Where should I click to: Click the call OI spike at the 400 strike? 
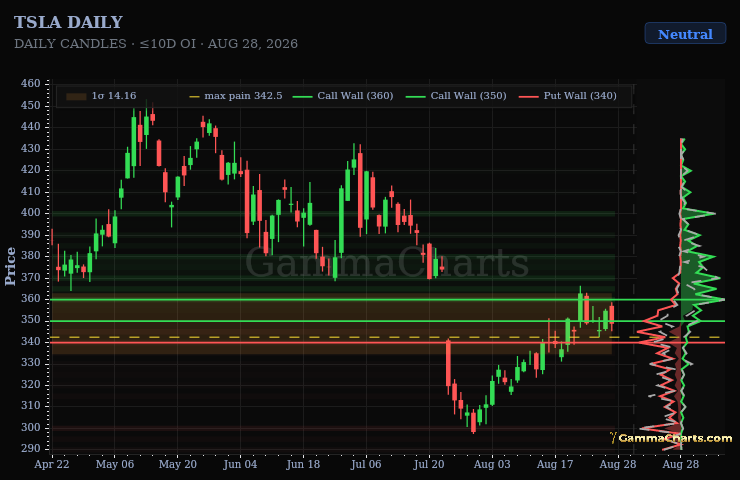698,213
